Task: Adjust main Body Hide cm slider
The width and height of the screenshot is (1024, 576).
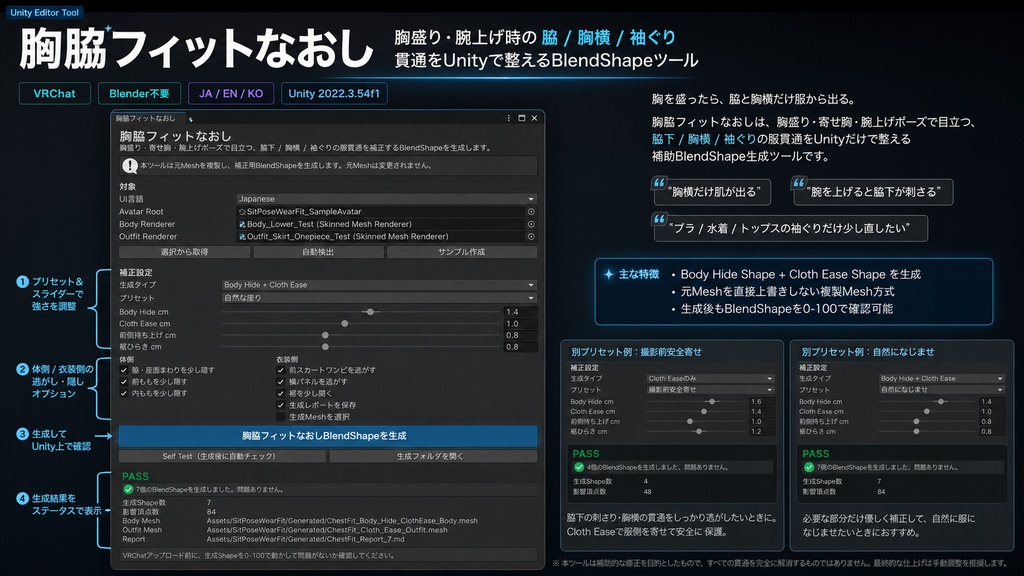Action: tap(370, 312)
